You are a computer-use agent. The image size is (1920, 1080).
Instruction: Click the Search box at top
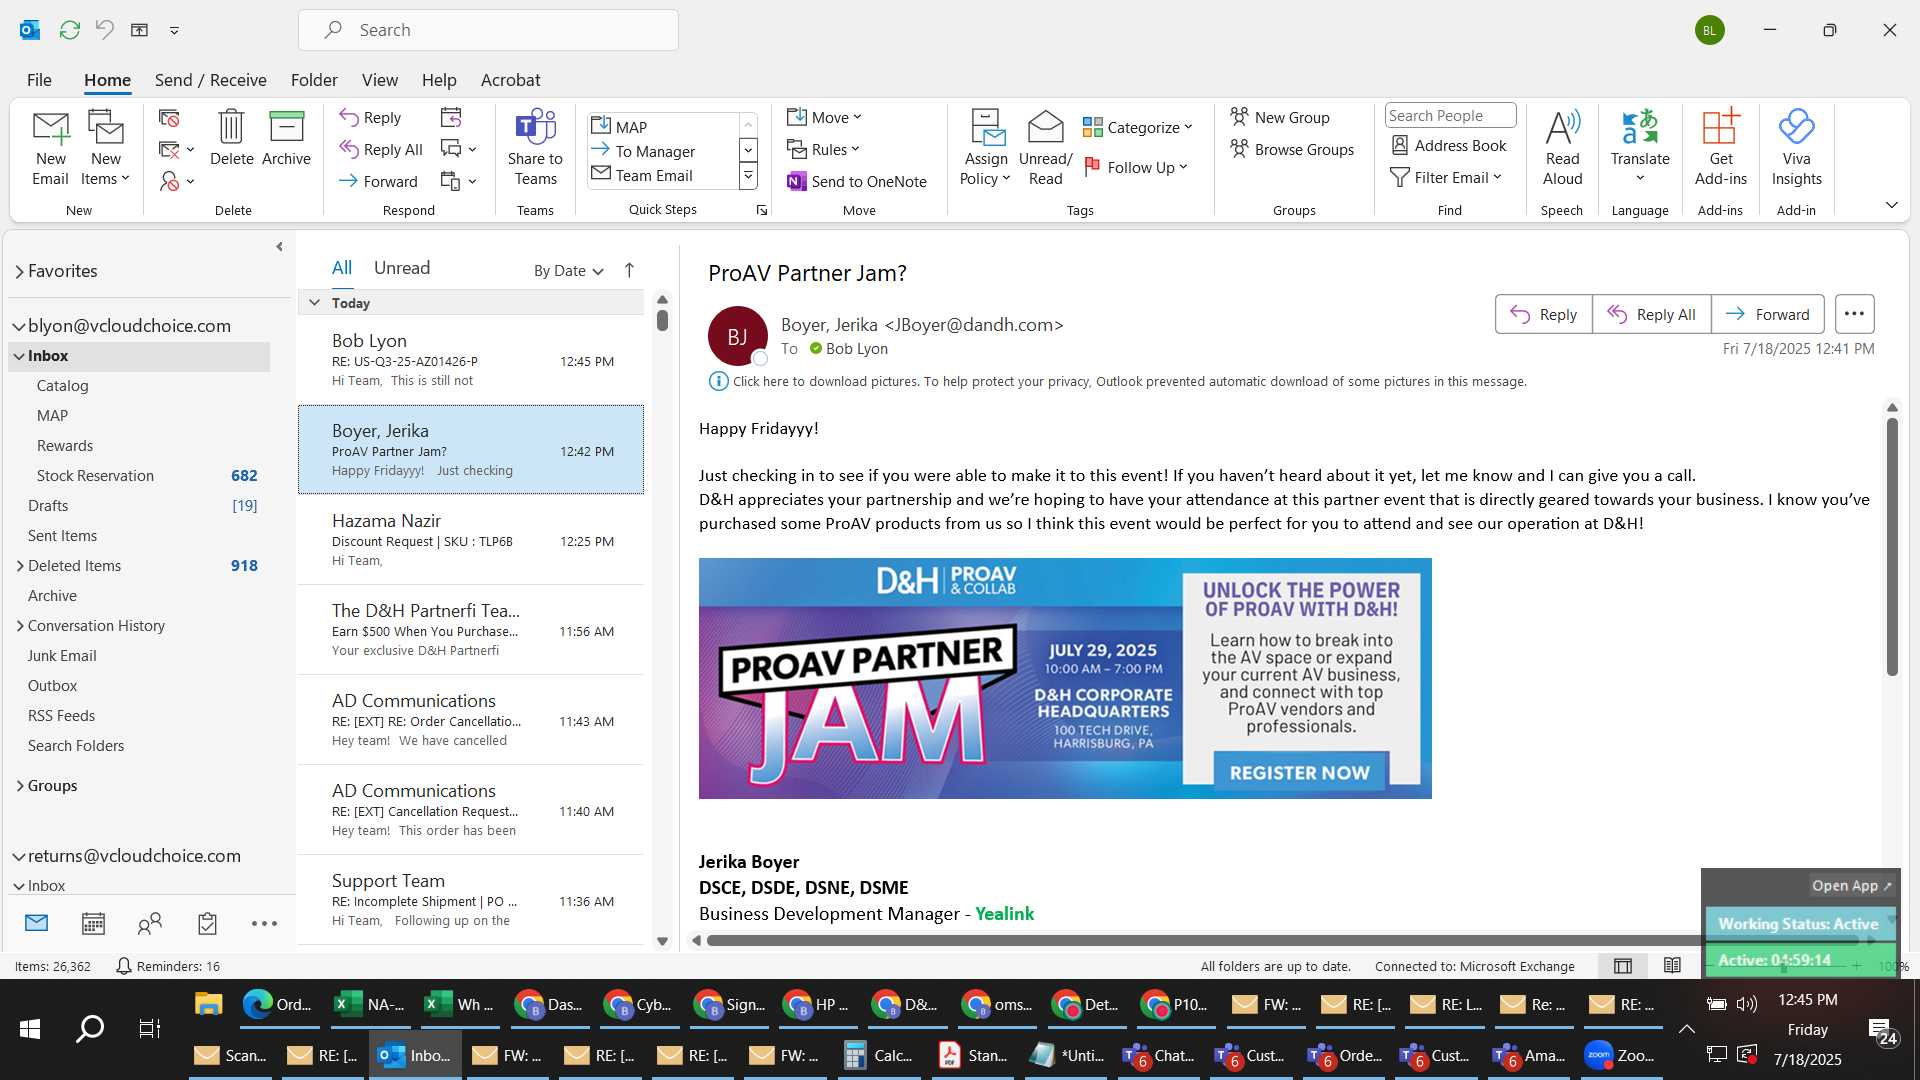488,30
